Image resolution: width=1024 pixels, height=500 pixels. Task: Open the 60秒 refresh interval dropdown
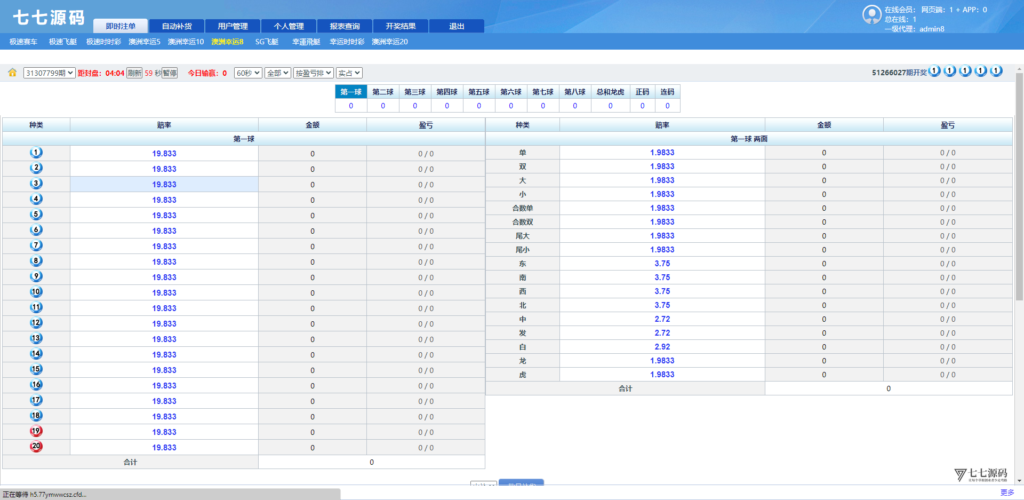pos(247,73)
